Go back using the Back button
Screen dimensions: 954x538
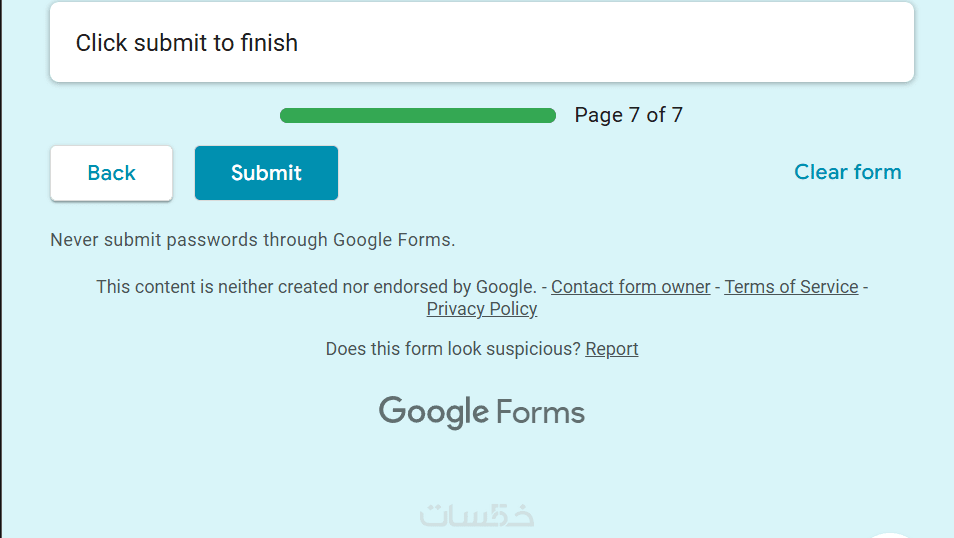(x=111, y=173)
